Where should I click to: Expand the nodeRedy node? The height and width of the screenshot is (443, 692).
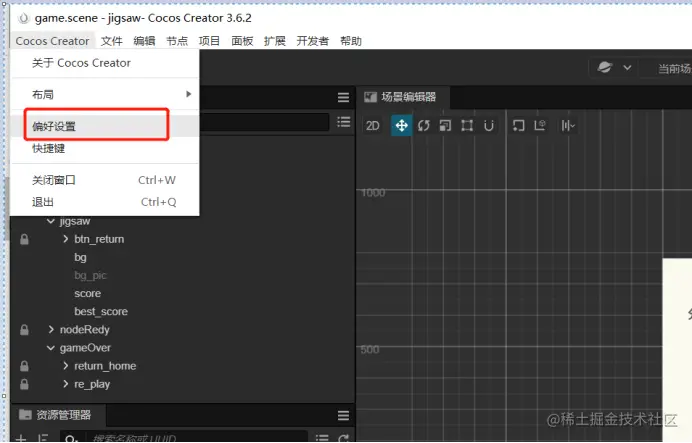(x=51, y=329)
